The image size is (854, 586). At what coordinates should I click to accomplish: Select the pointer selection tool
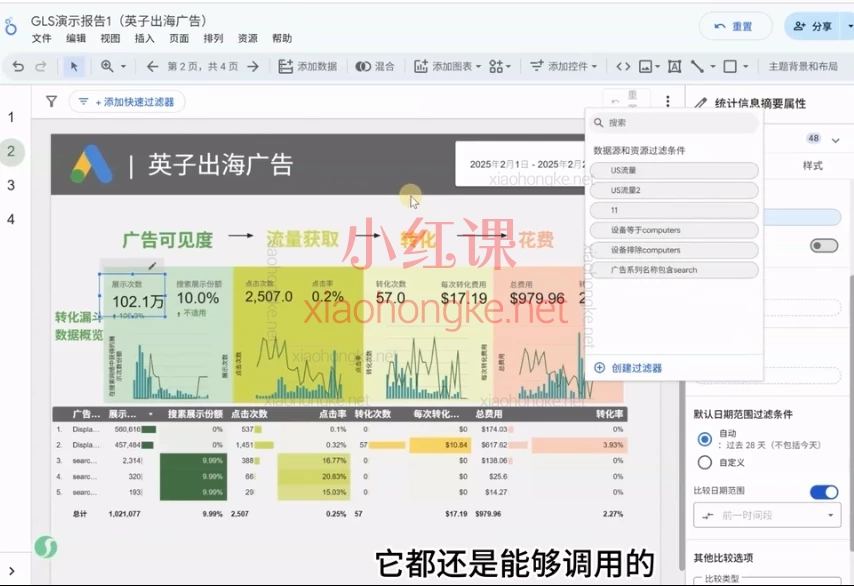point(74,66)
